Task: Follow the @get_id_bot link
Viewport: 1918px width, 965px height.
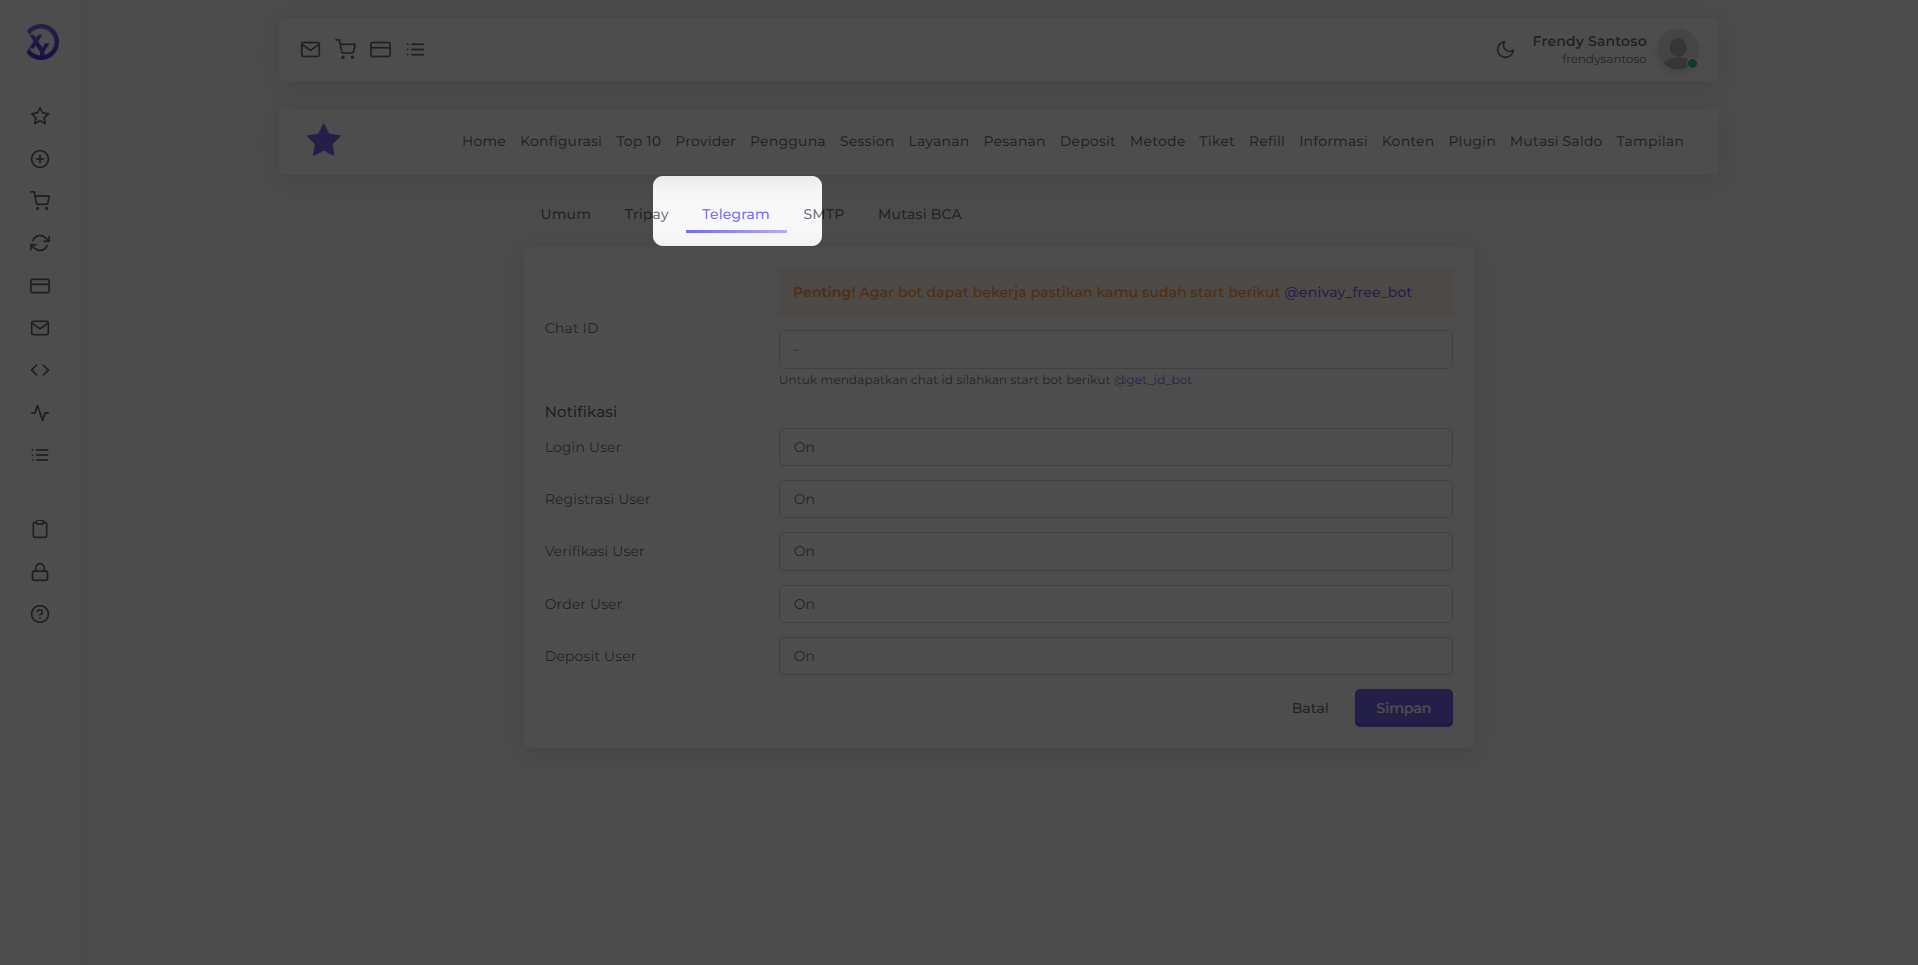Action: pos(1153,380)
